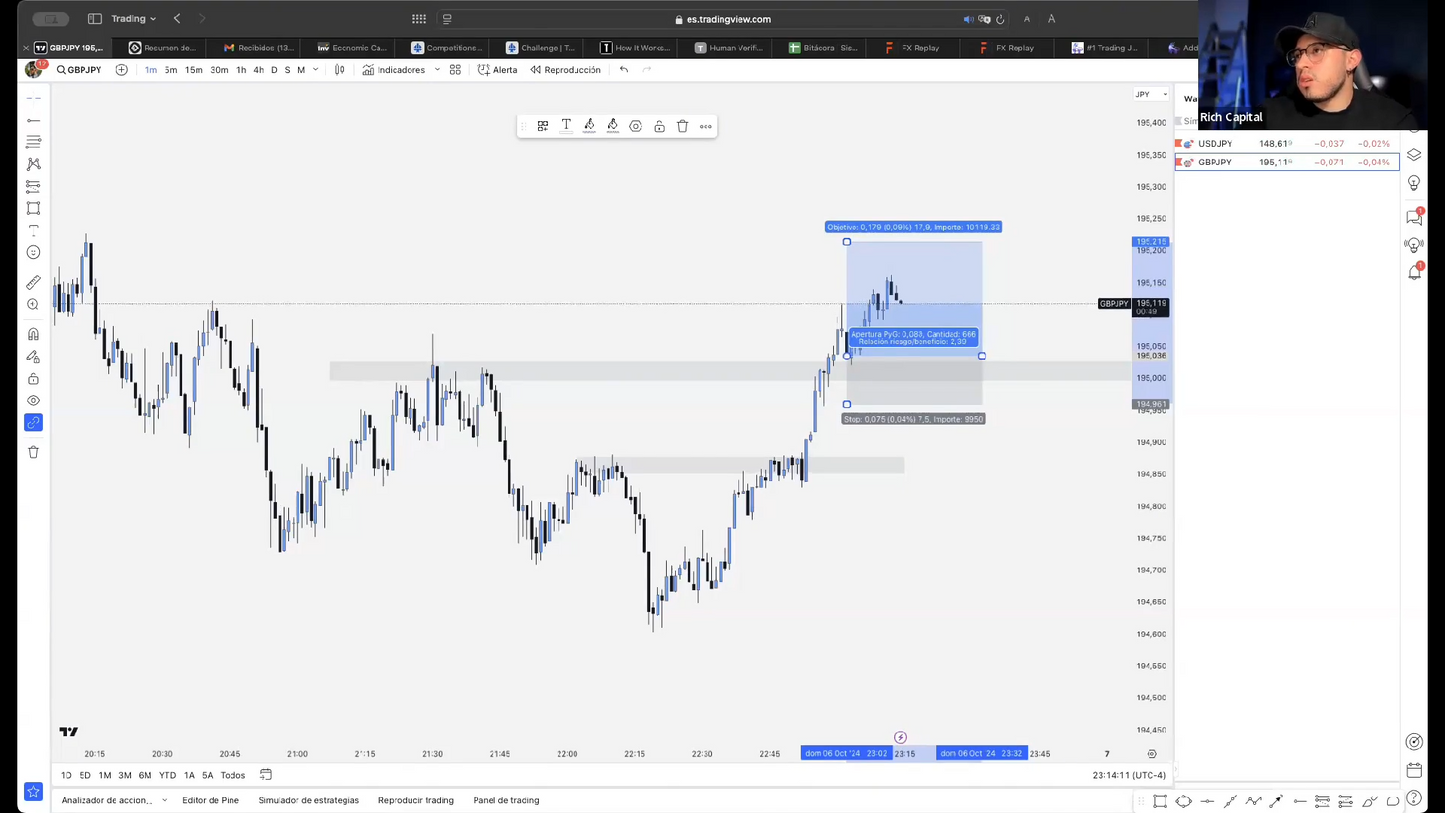Select the 15m timeframe button

tap(193, 70)
